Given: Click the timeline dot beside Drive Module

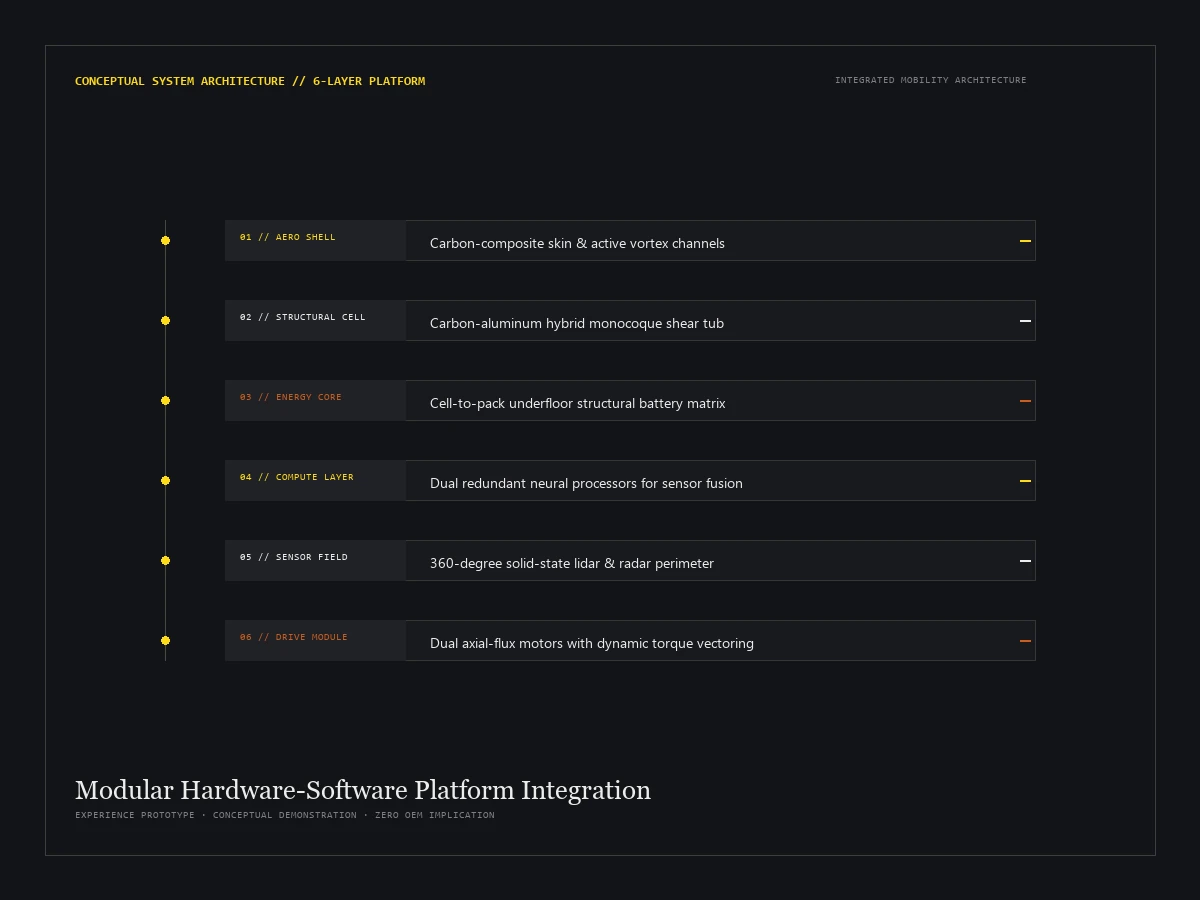Looking at the screenshot, I should pos(165,640).
